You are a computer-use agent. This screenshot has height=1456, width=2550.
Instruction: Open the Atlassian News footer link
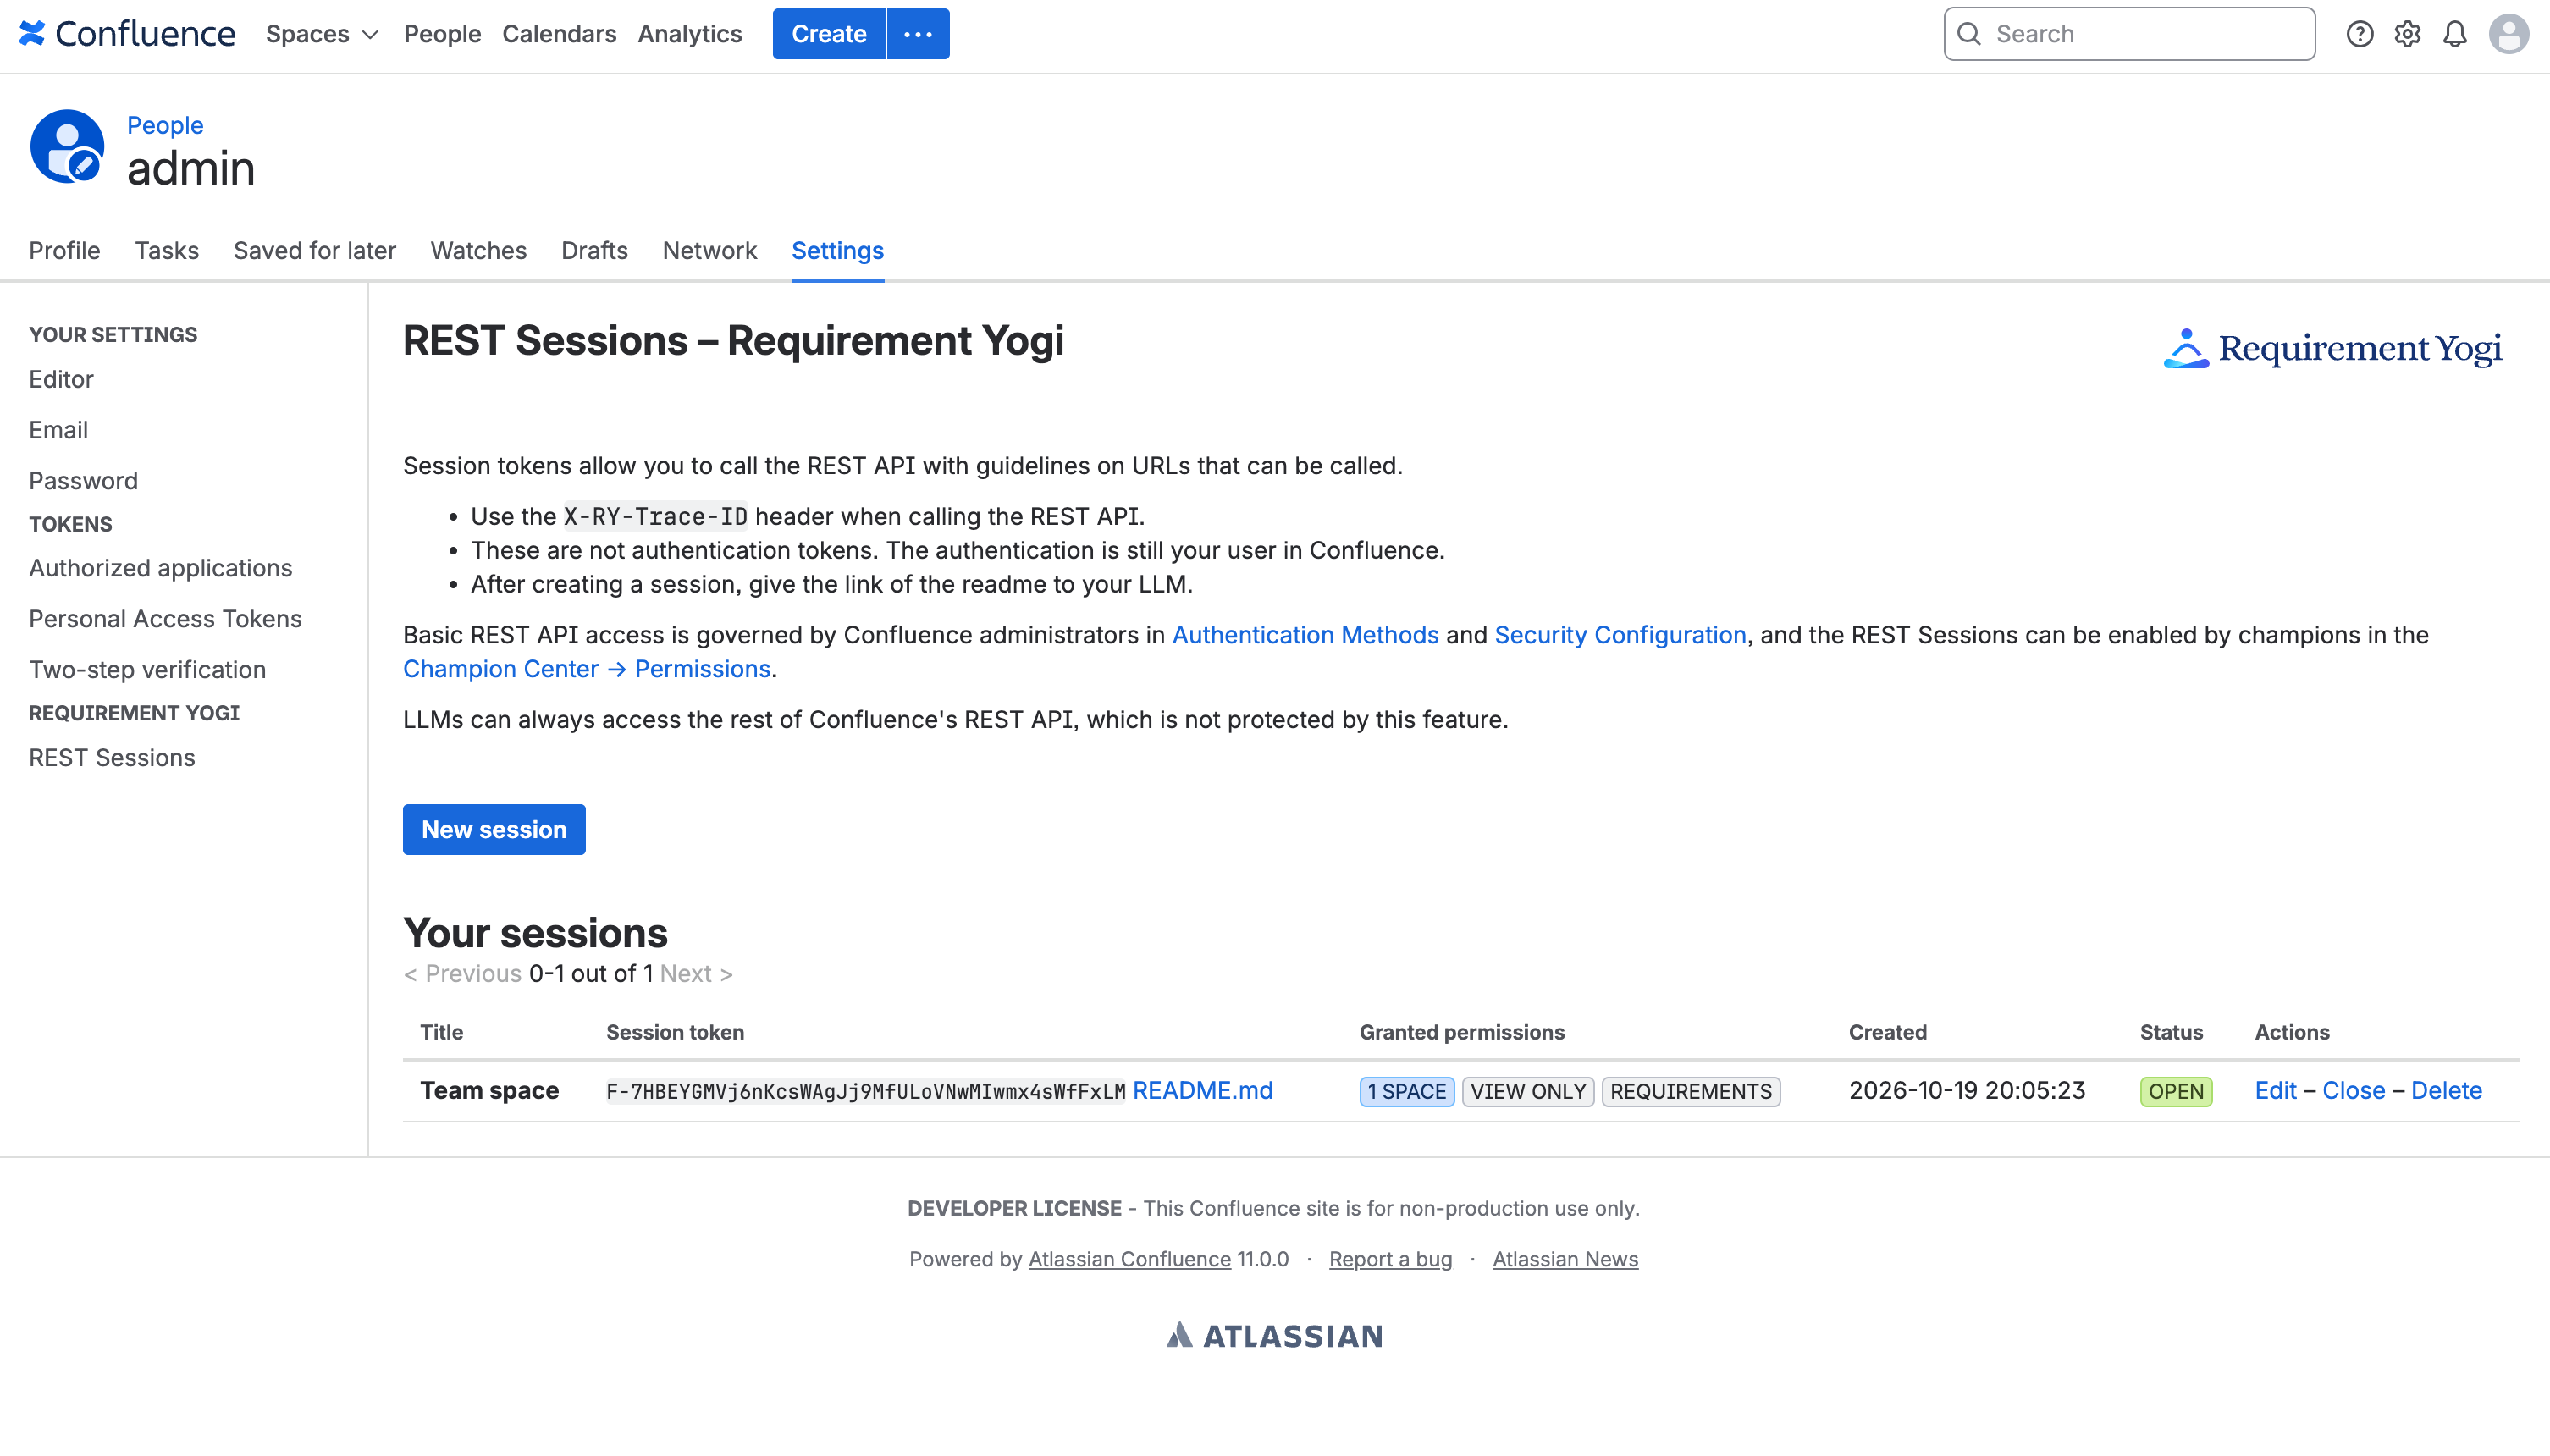click(1565, 1259)
